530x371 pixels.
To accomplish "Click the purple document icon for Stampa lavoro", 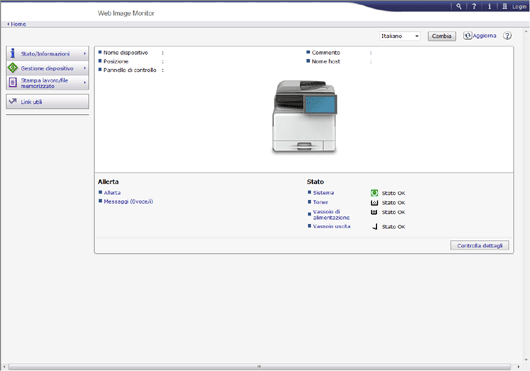I will point(13,82).
